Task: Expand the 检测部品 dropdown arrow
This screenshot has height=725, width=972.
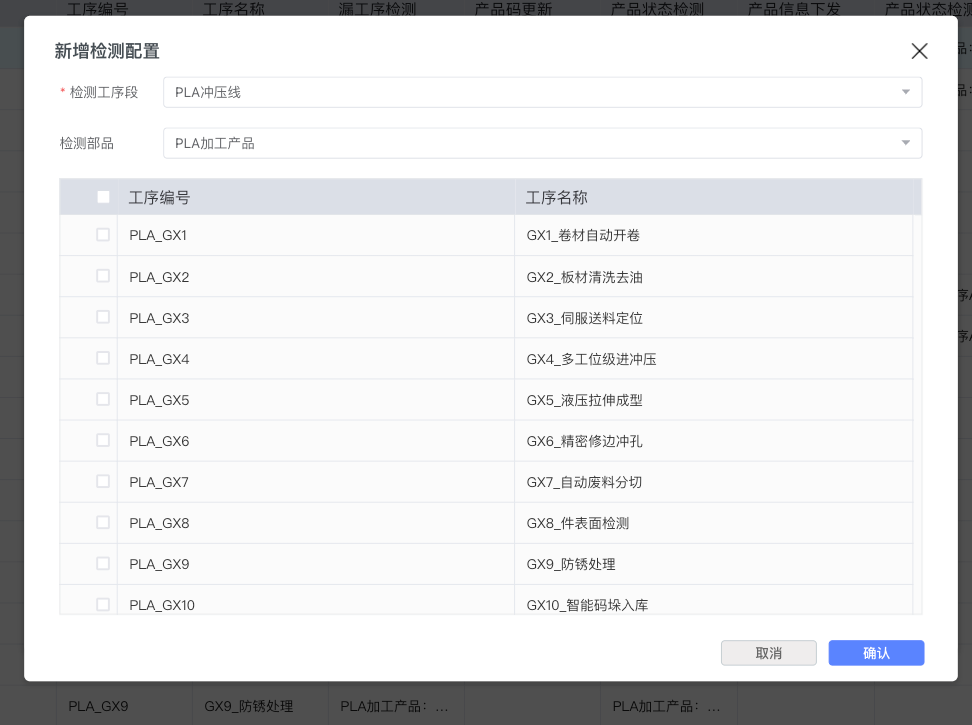Action: point(905,143)
